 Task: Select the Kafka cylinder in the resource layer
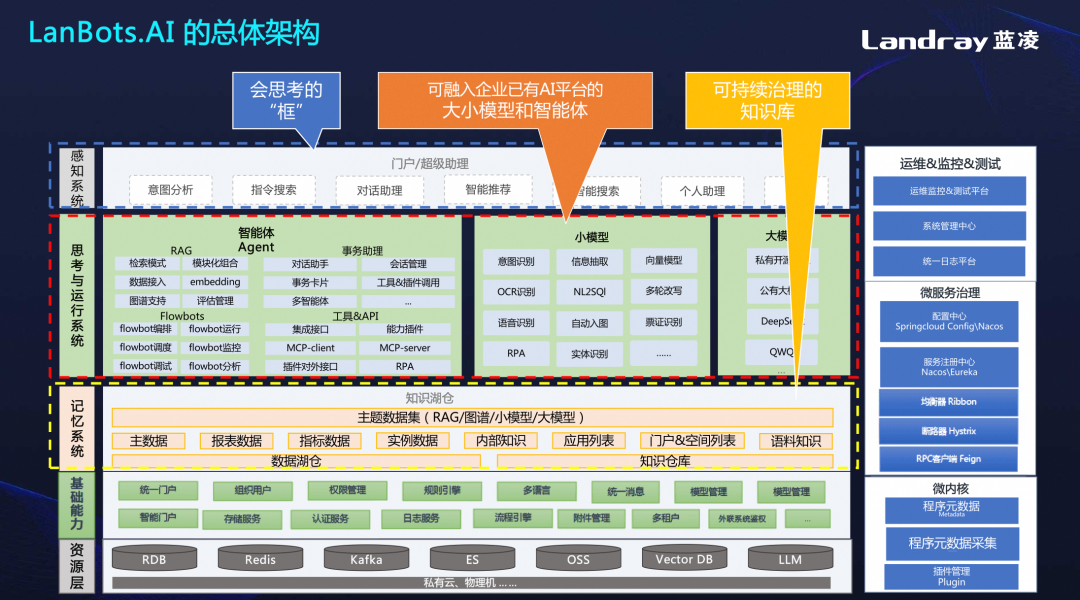coord(366,559)
